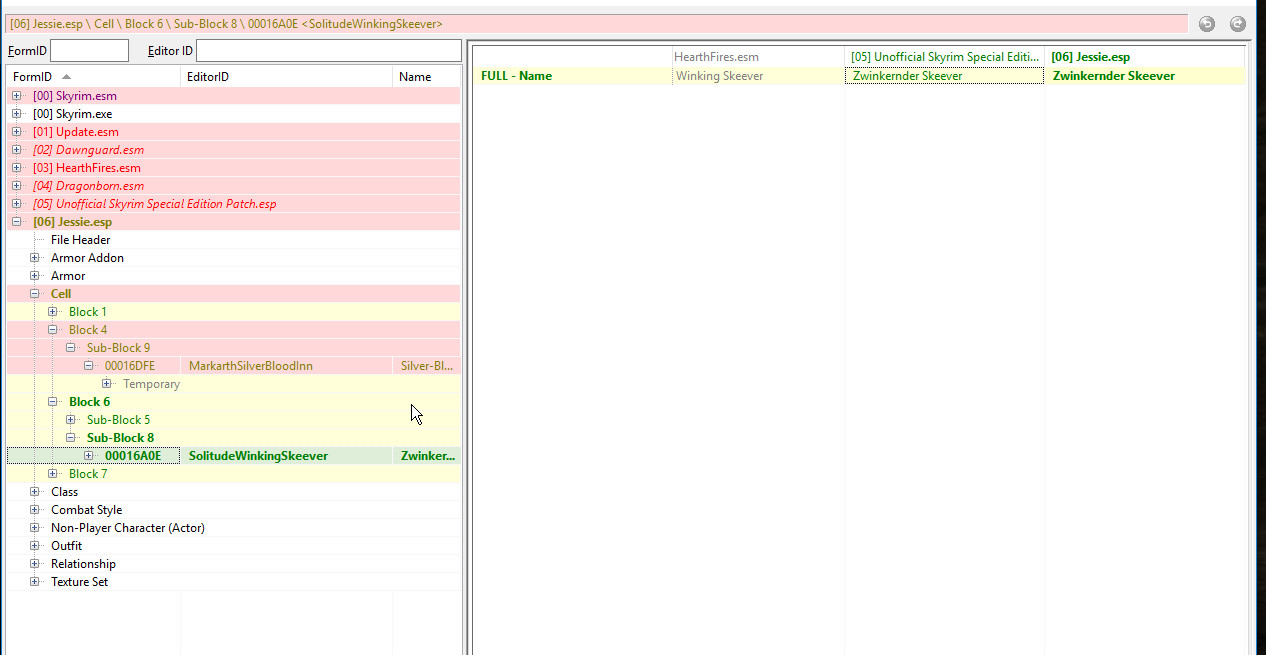Expand the Skyrim.esm tree node
The image size is (1266, 655).
click(x=17, y=96)
